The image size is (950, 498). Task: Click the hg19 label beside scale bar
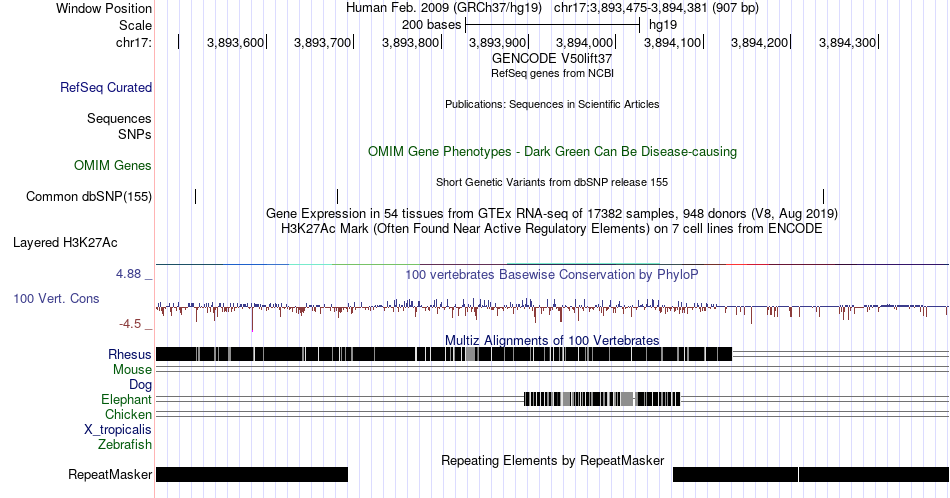pyautogui.click(x=663, y=25)
